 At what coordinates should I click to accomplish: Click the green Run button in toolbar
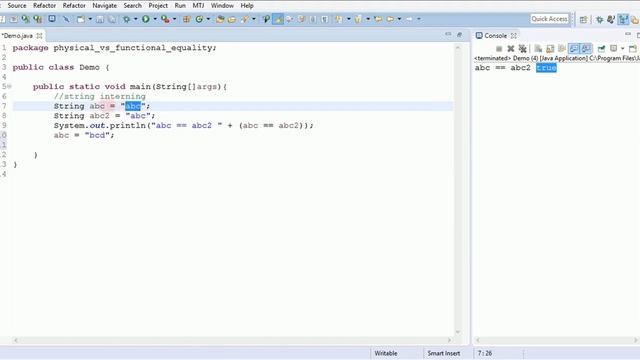tap(145, 19)
